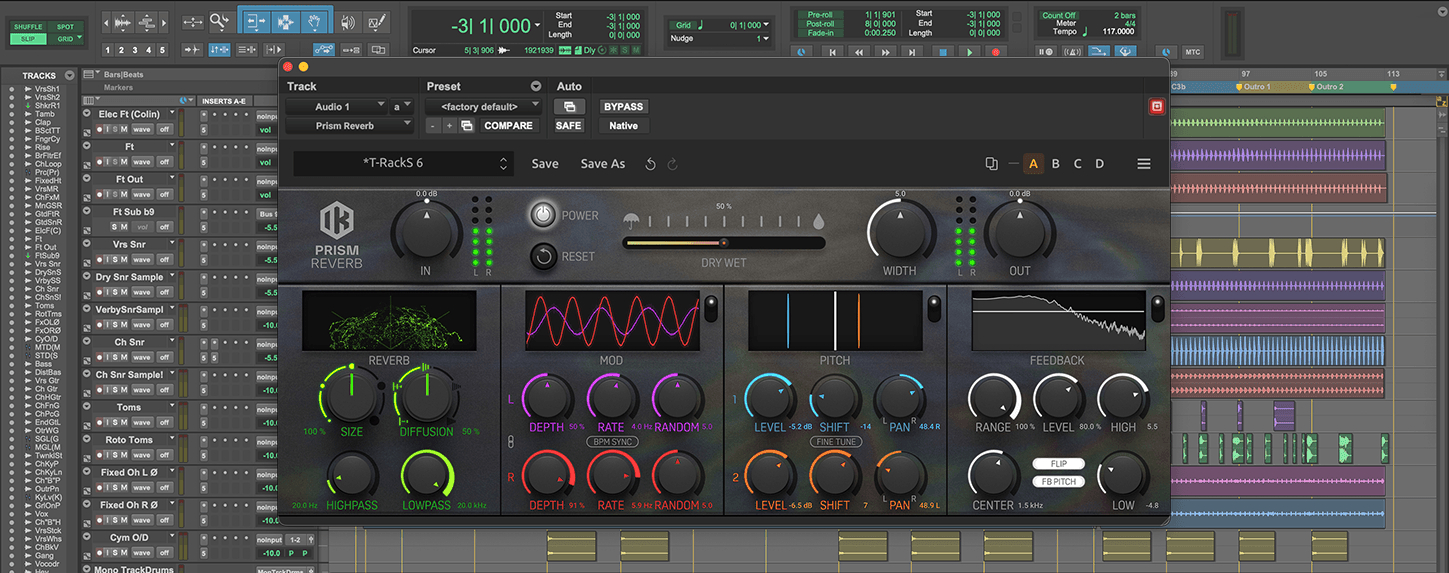Select the Scrubber speaker tool
1449x573 pixels.
[x=347, y=21]
